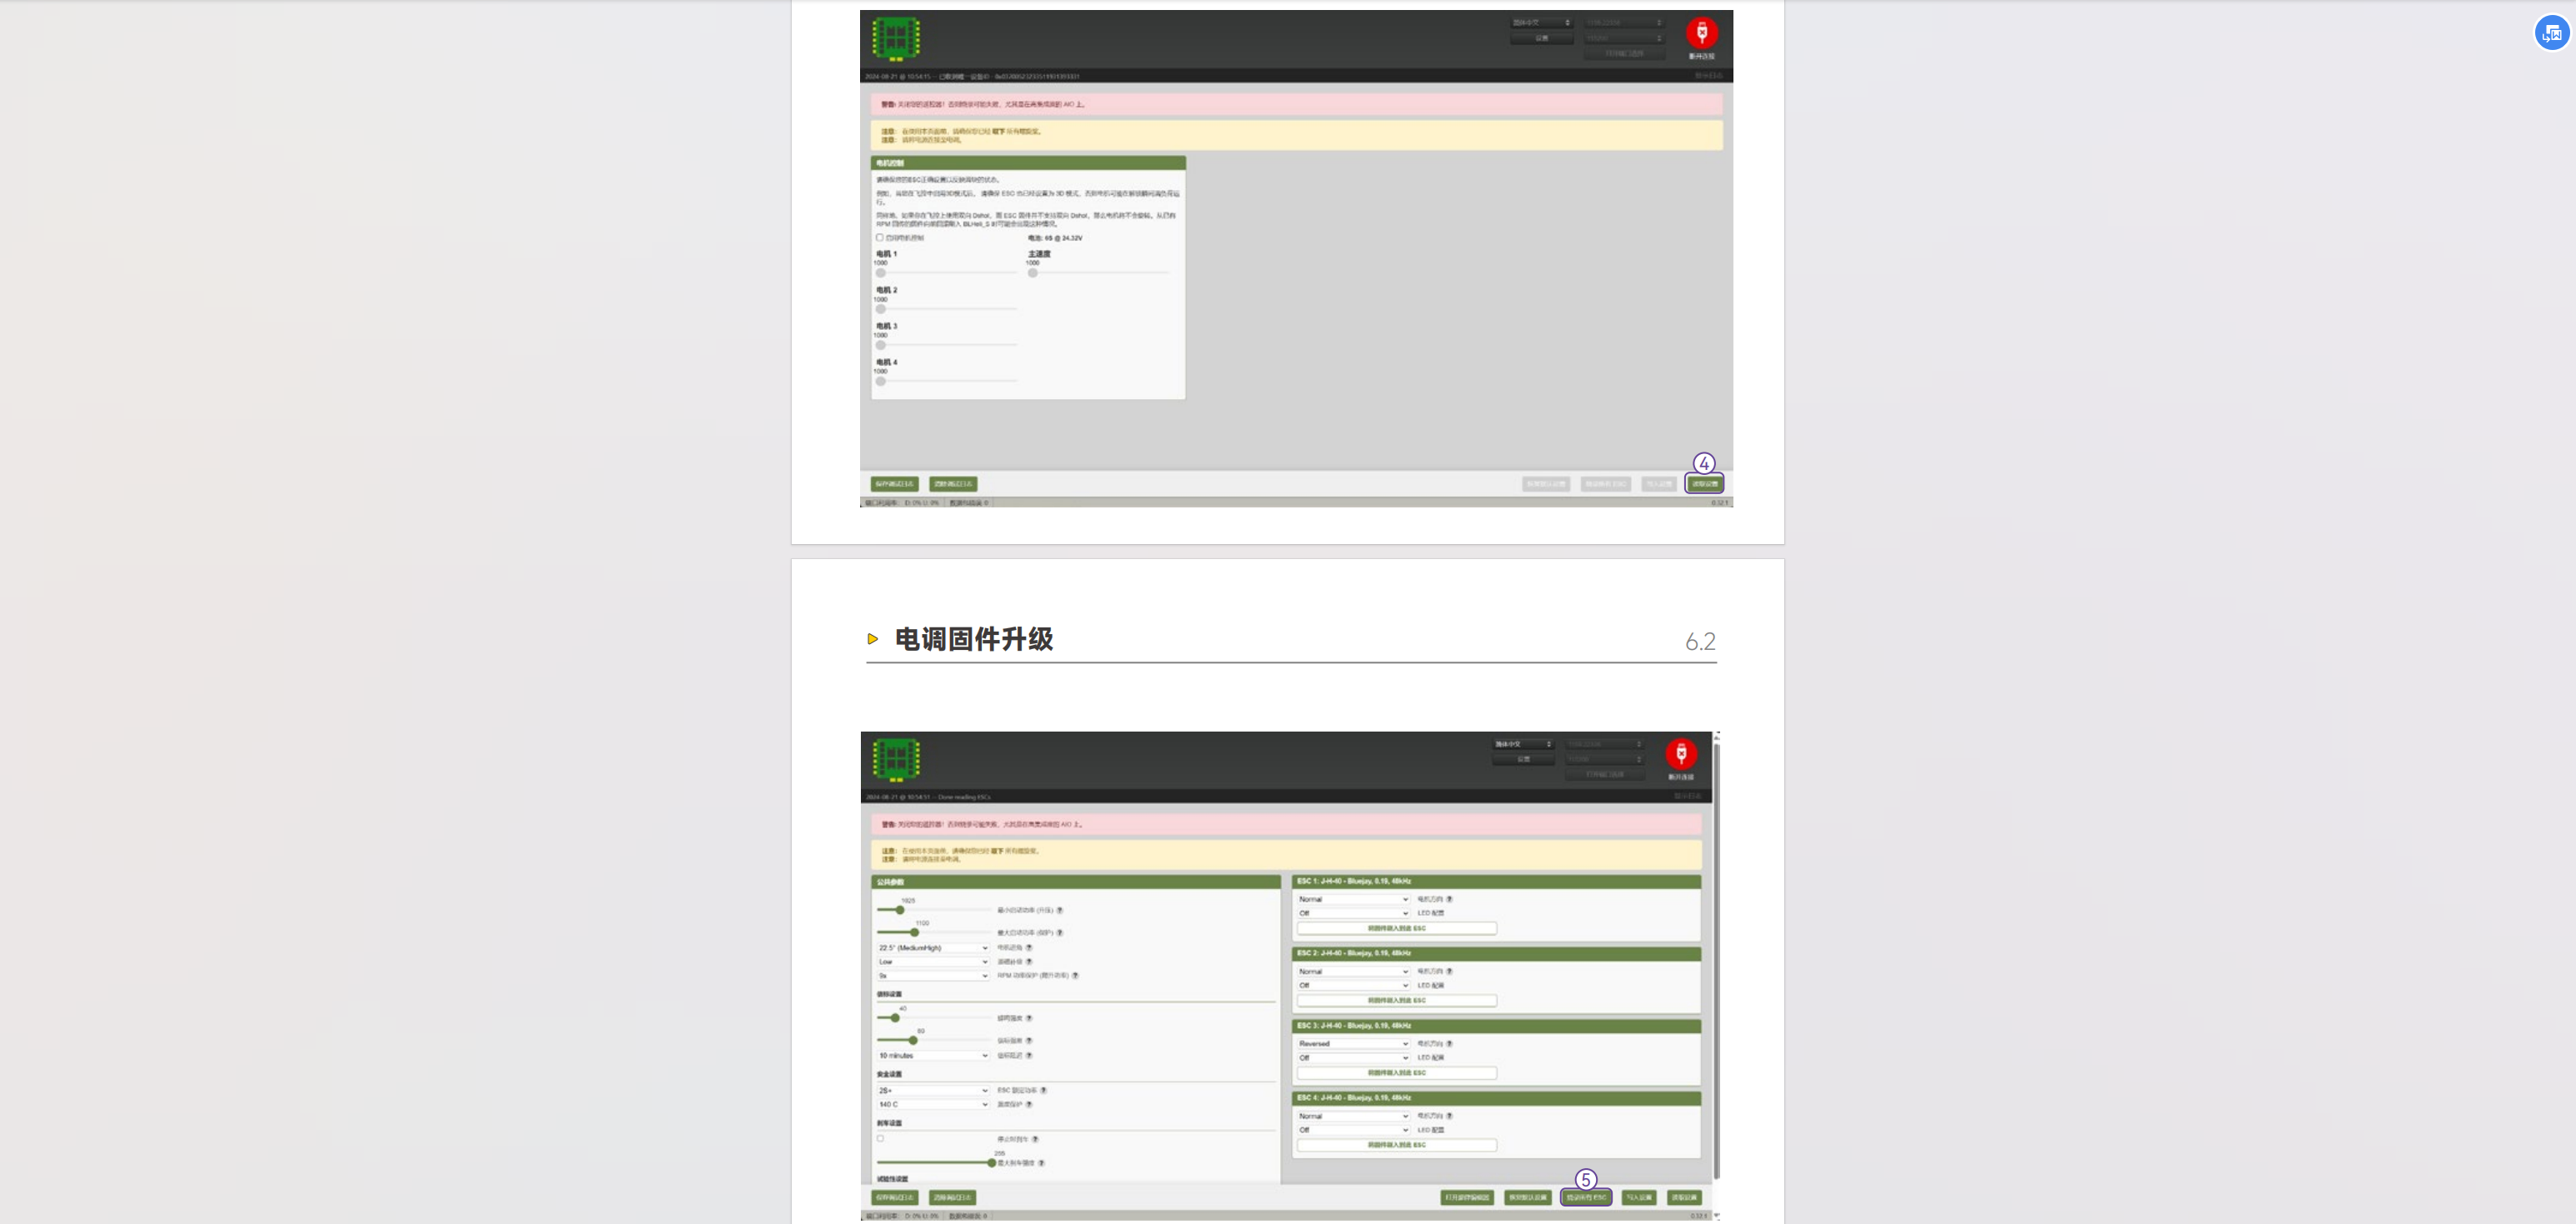Click the blue floating assistant icon
The image size is (2576, 1224).
(x=2551, y=33)
